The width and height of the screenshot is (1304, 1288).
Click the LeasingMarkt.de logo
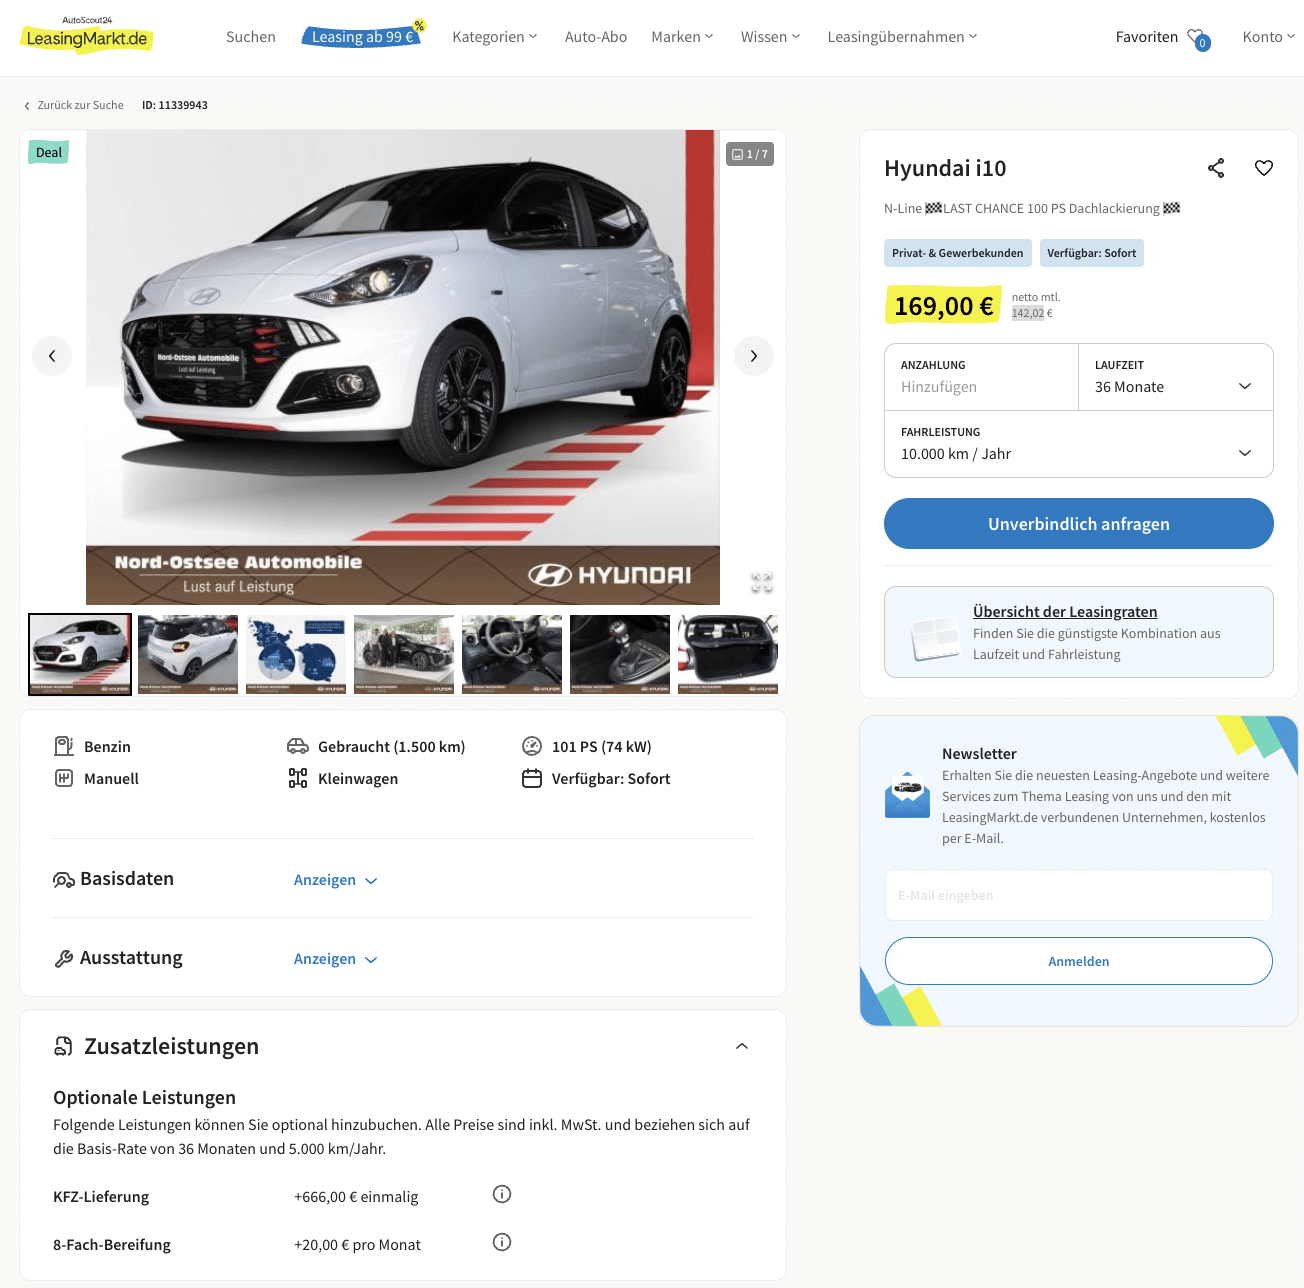[87, 35]
